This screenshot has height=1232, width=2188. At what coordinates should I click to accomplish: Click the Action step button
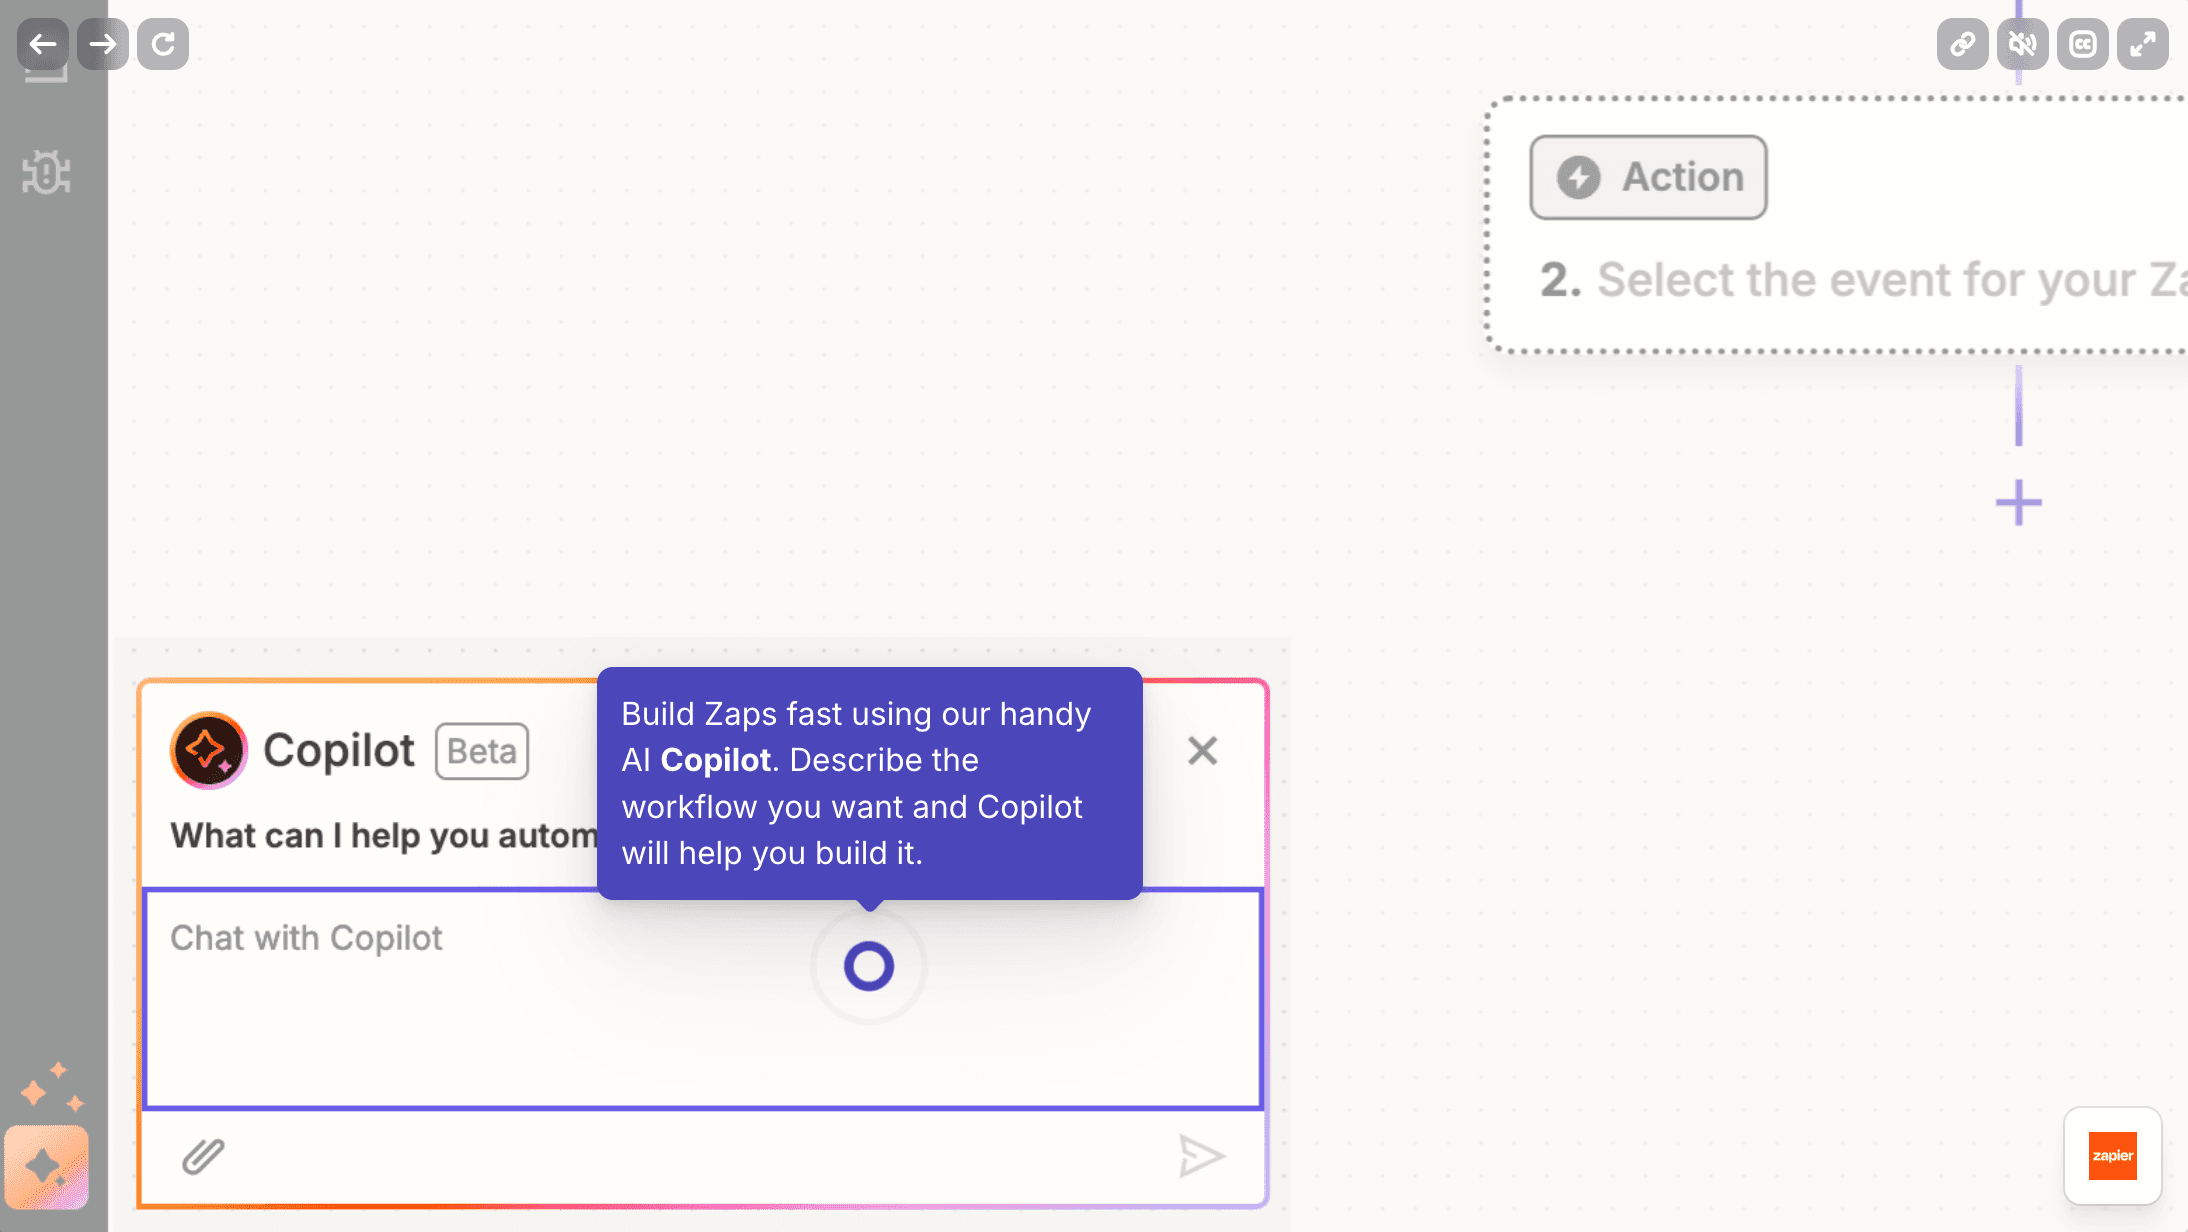(x=1648, y=177)
